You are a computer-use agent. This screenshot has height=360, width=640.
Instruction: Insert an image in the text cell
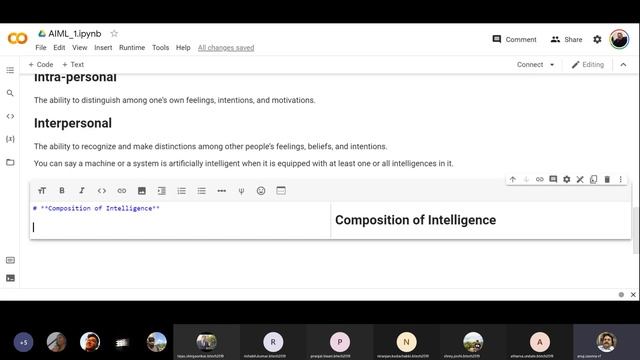(142, 191)
